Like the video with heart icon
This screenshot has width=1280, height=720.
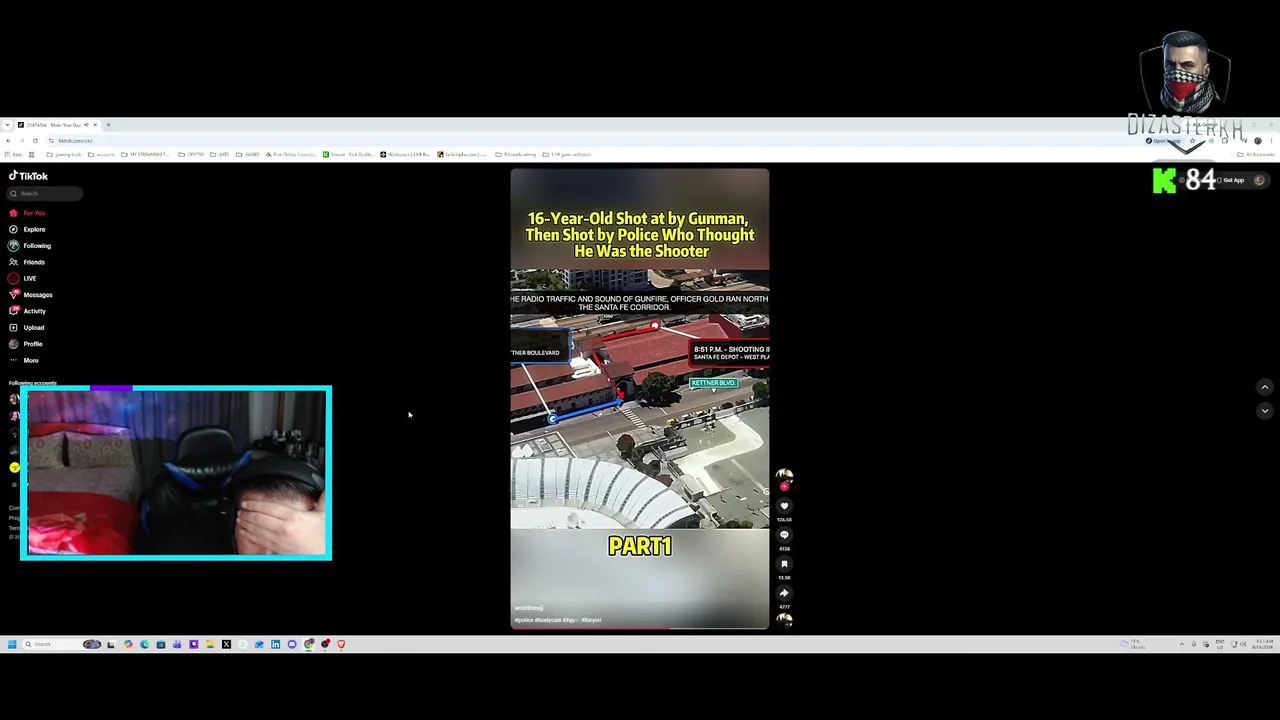(x=784, y=506)
